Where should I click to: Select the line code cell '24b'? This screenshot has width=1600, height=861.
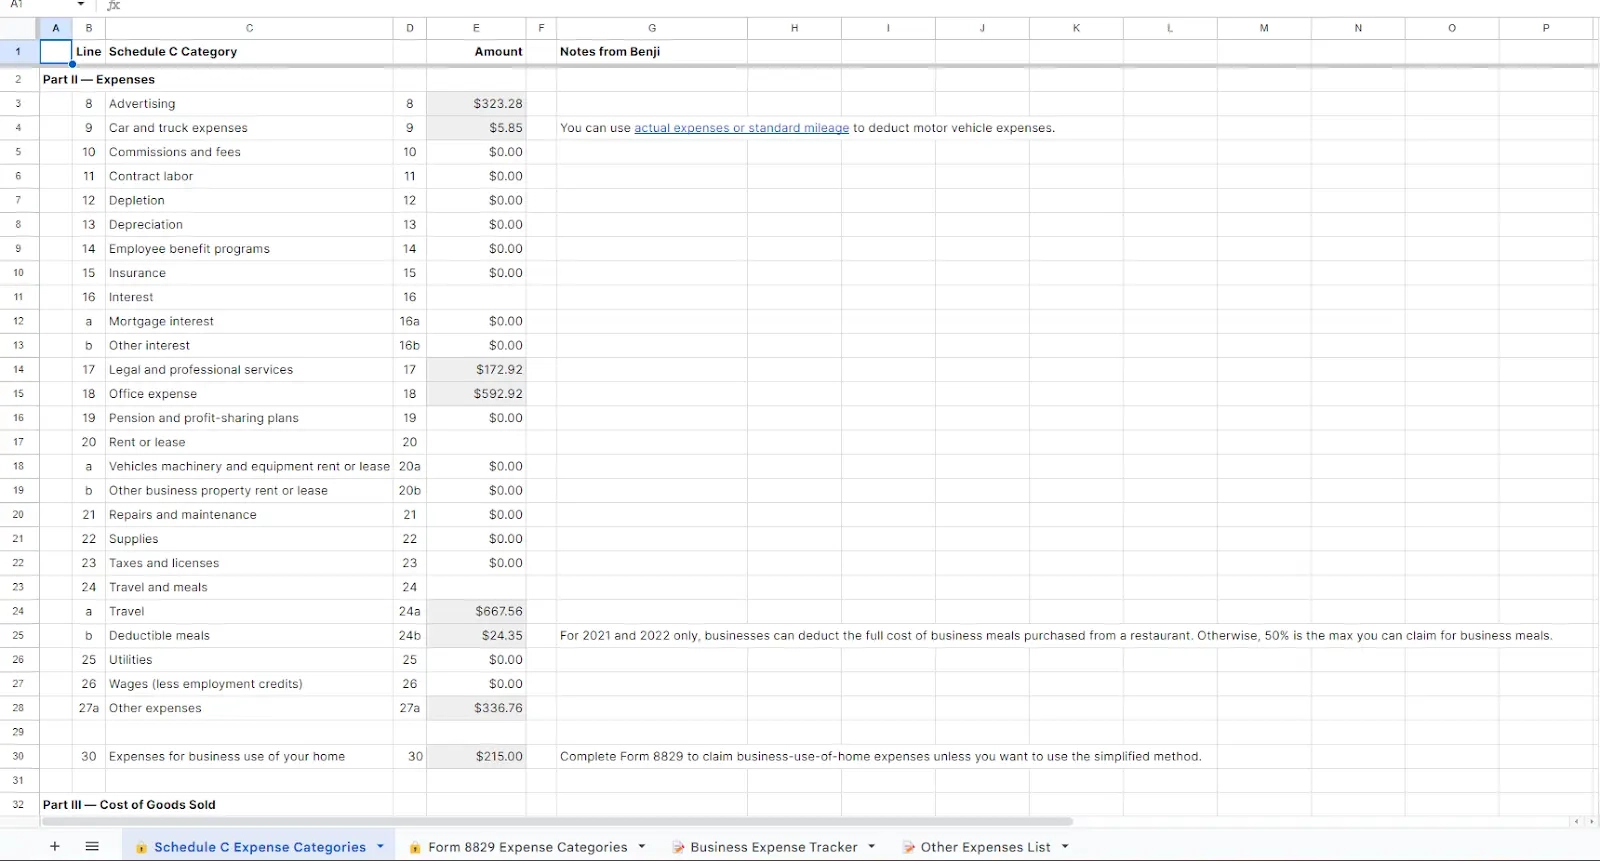click(410, 635)
